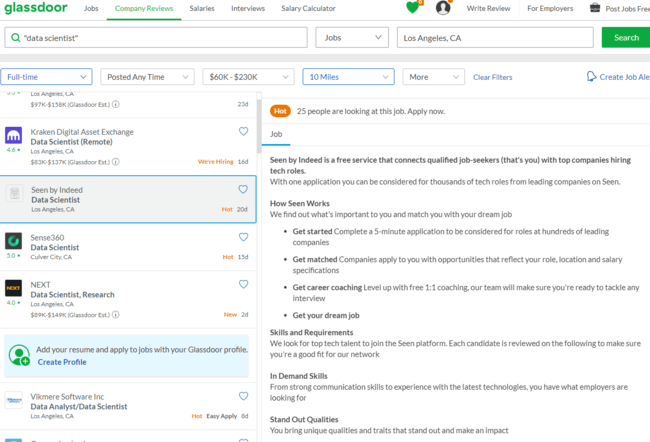Open the $60K - $230K salary range filter

pos(247,77)
